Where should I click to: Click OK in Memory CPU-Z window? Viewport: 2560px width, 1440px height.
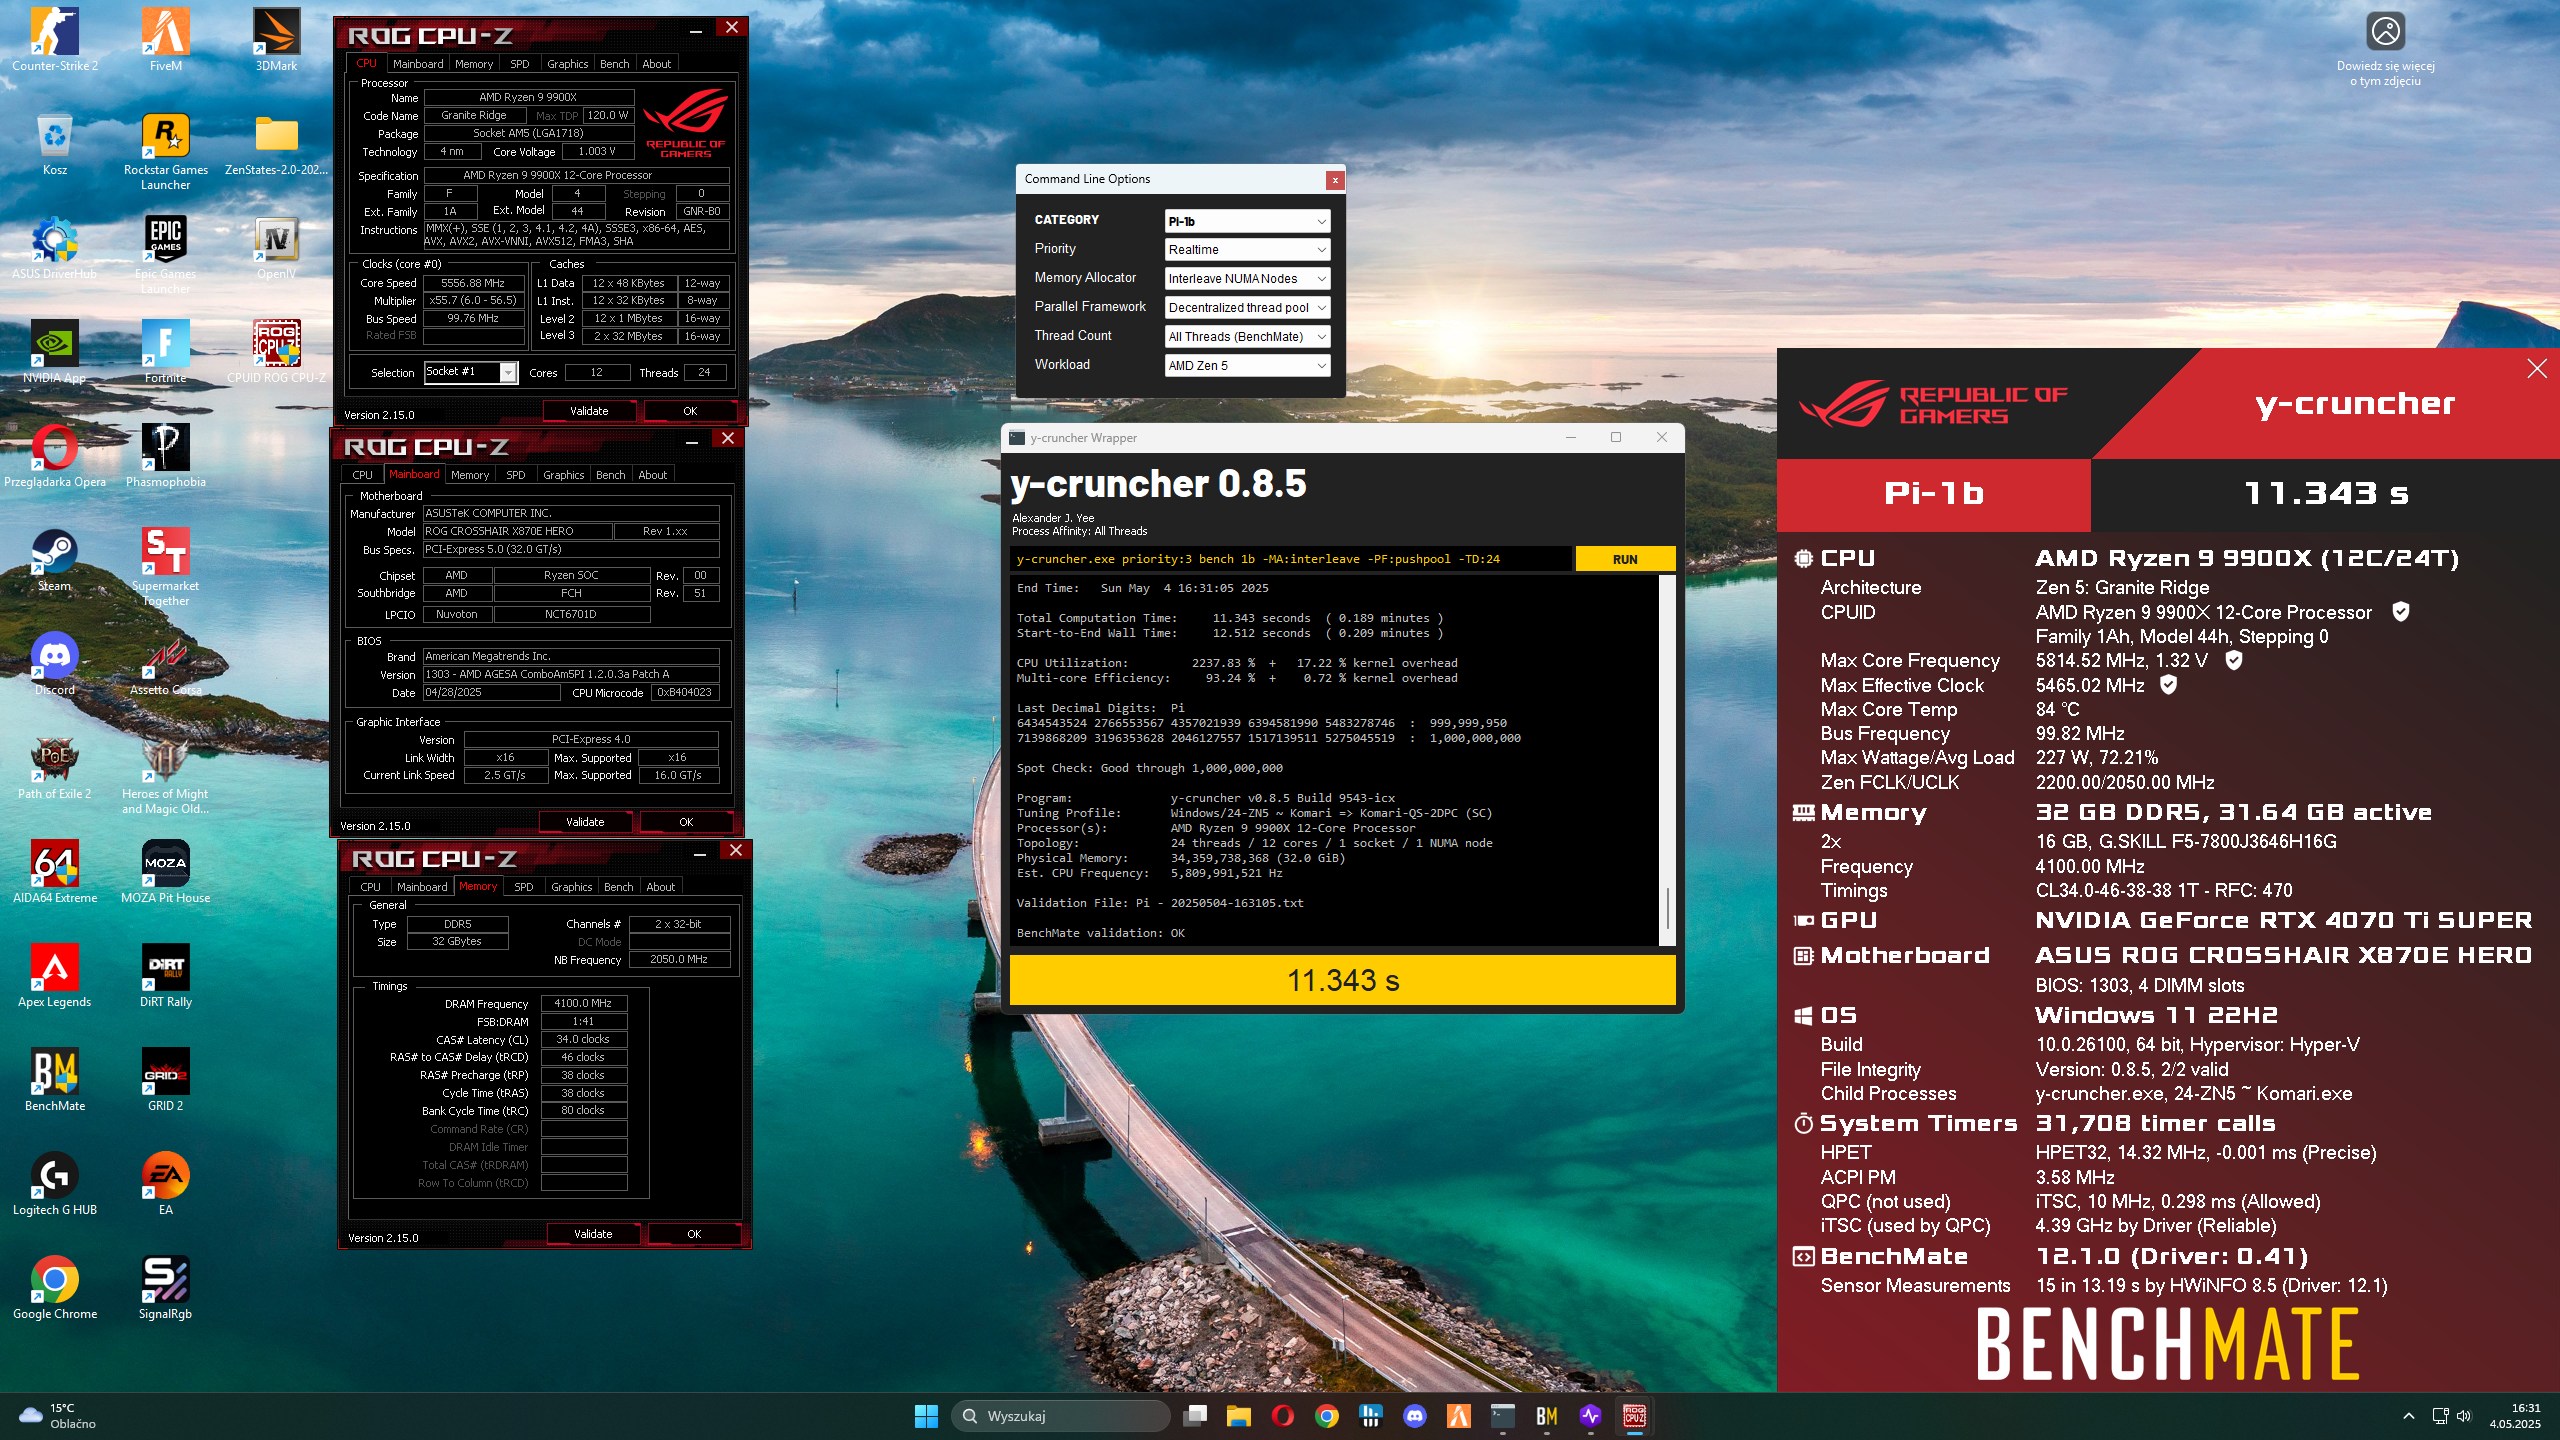click(x=694, y=1234)
